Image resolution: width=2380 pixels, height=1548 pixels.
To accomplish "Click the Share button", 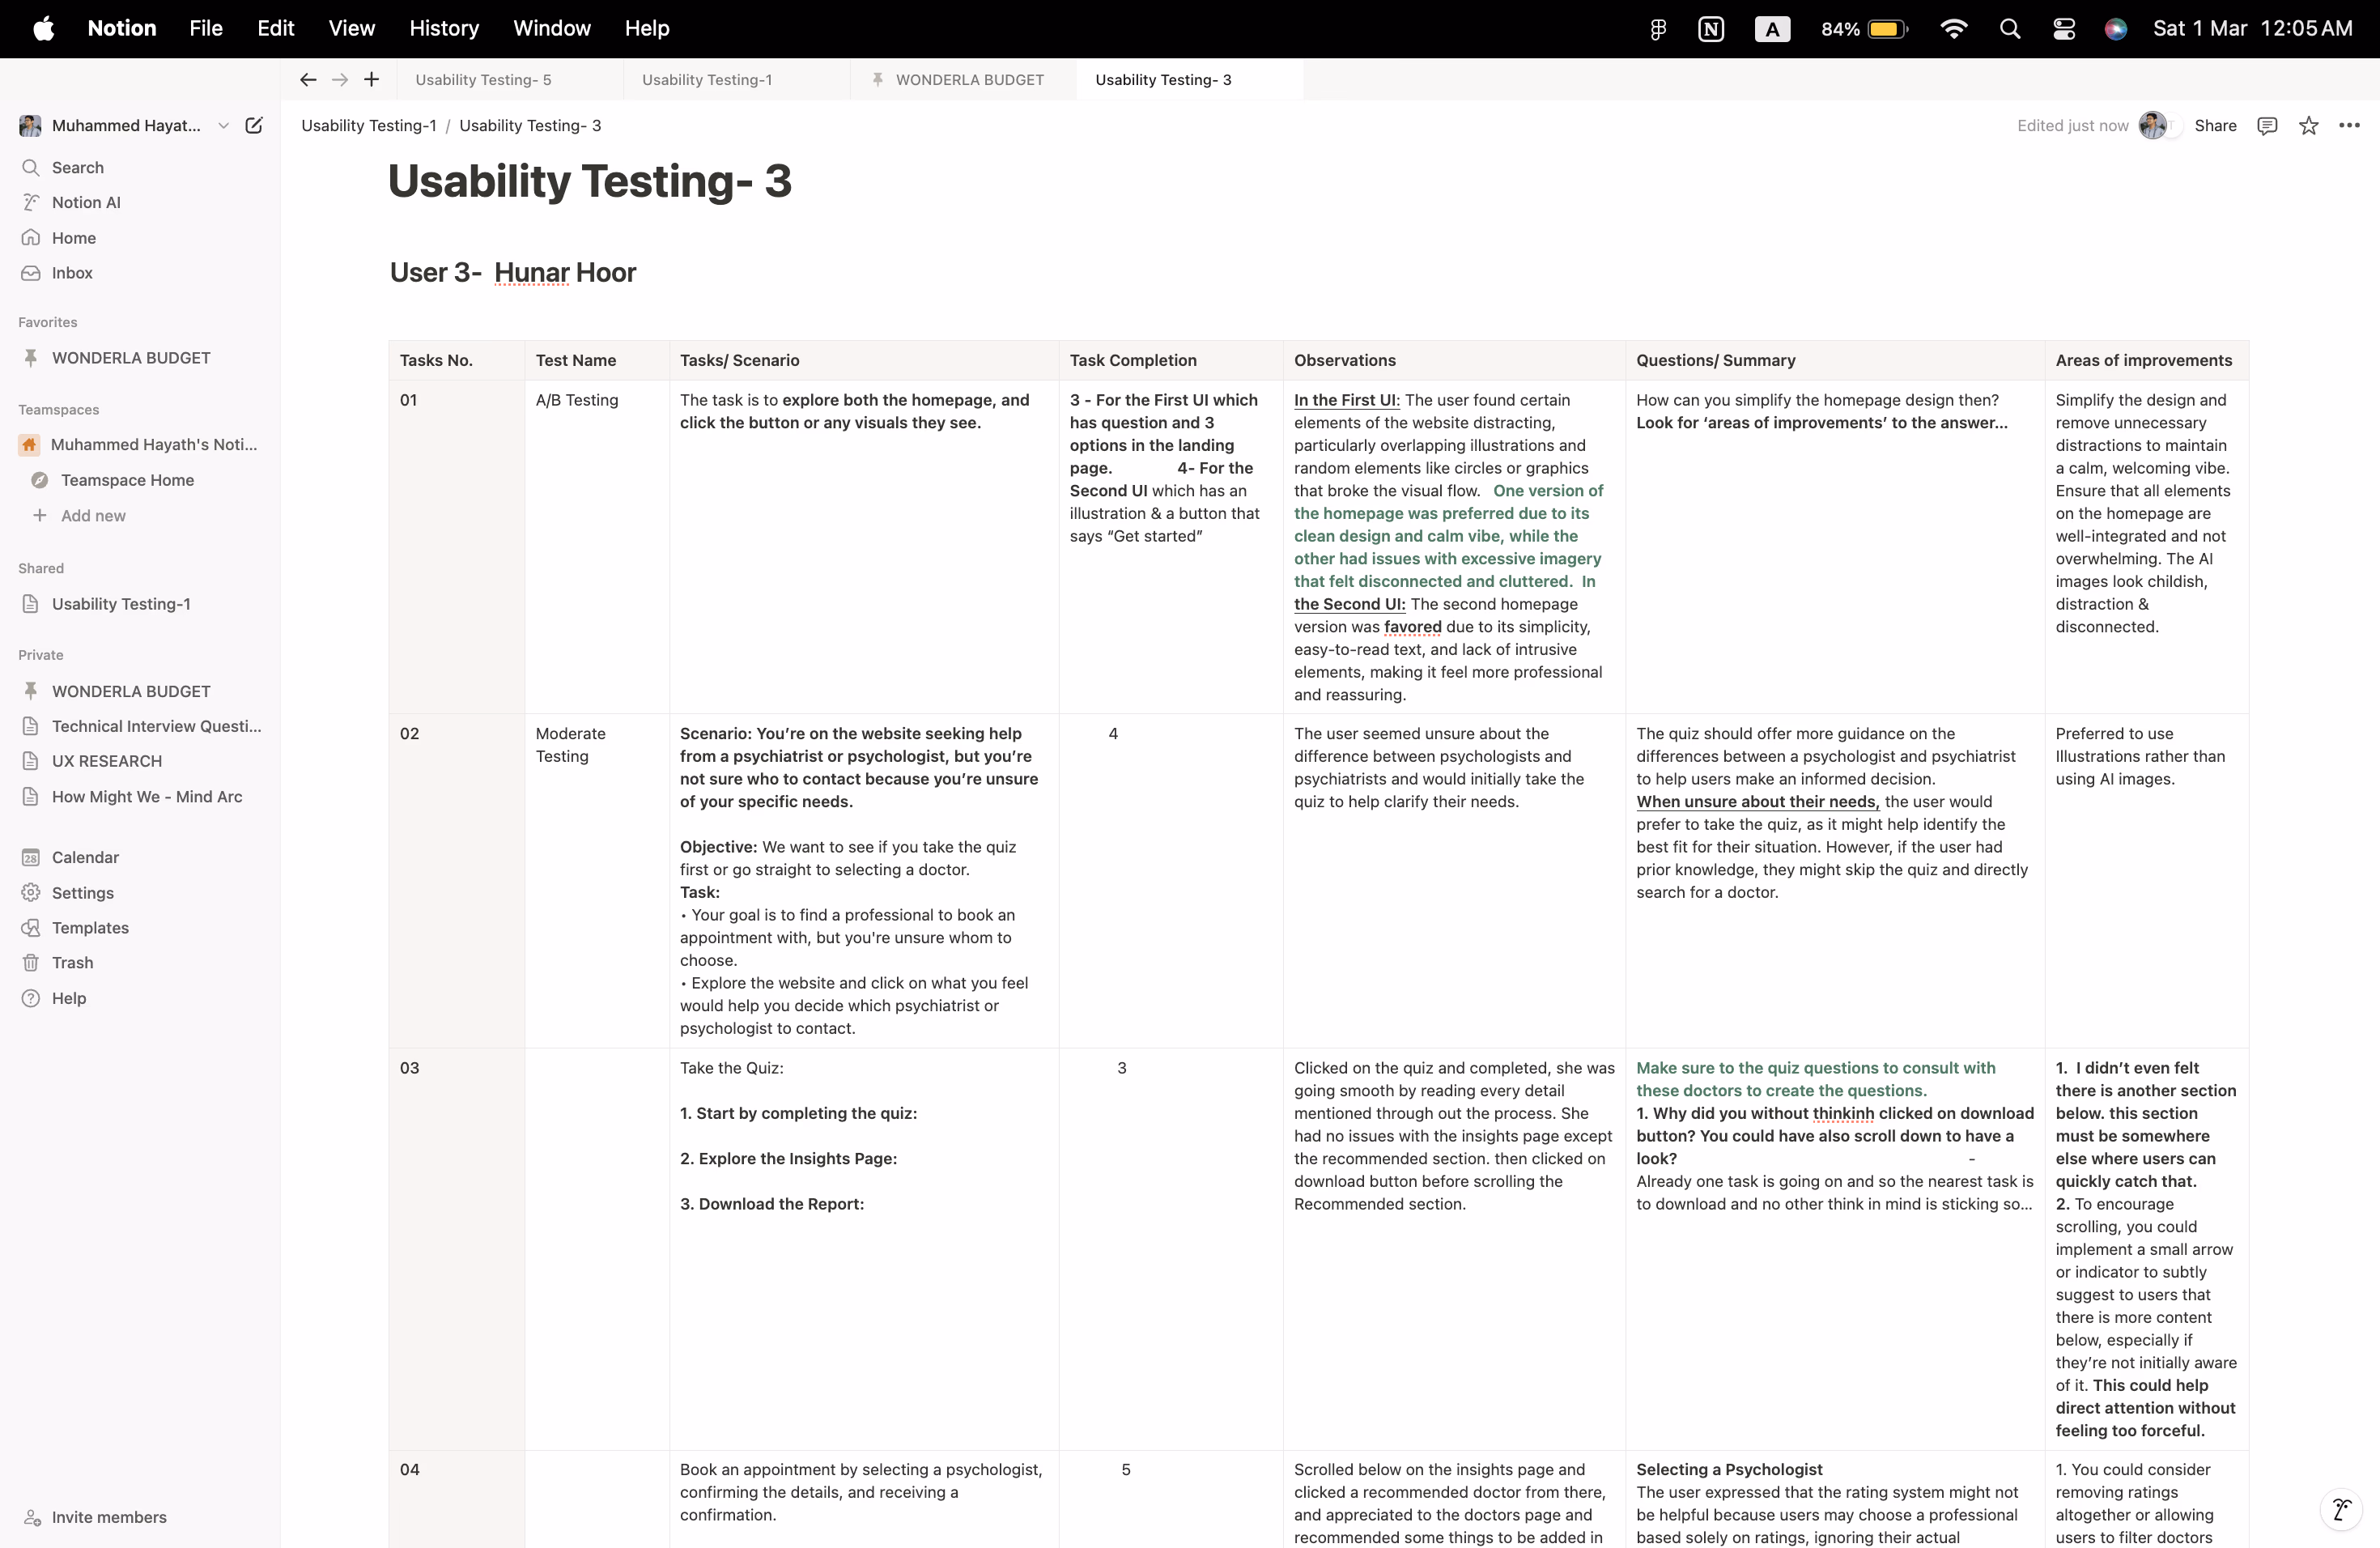I will click(x=2215, y=126).
